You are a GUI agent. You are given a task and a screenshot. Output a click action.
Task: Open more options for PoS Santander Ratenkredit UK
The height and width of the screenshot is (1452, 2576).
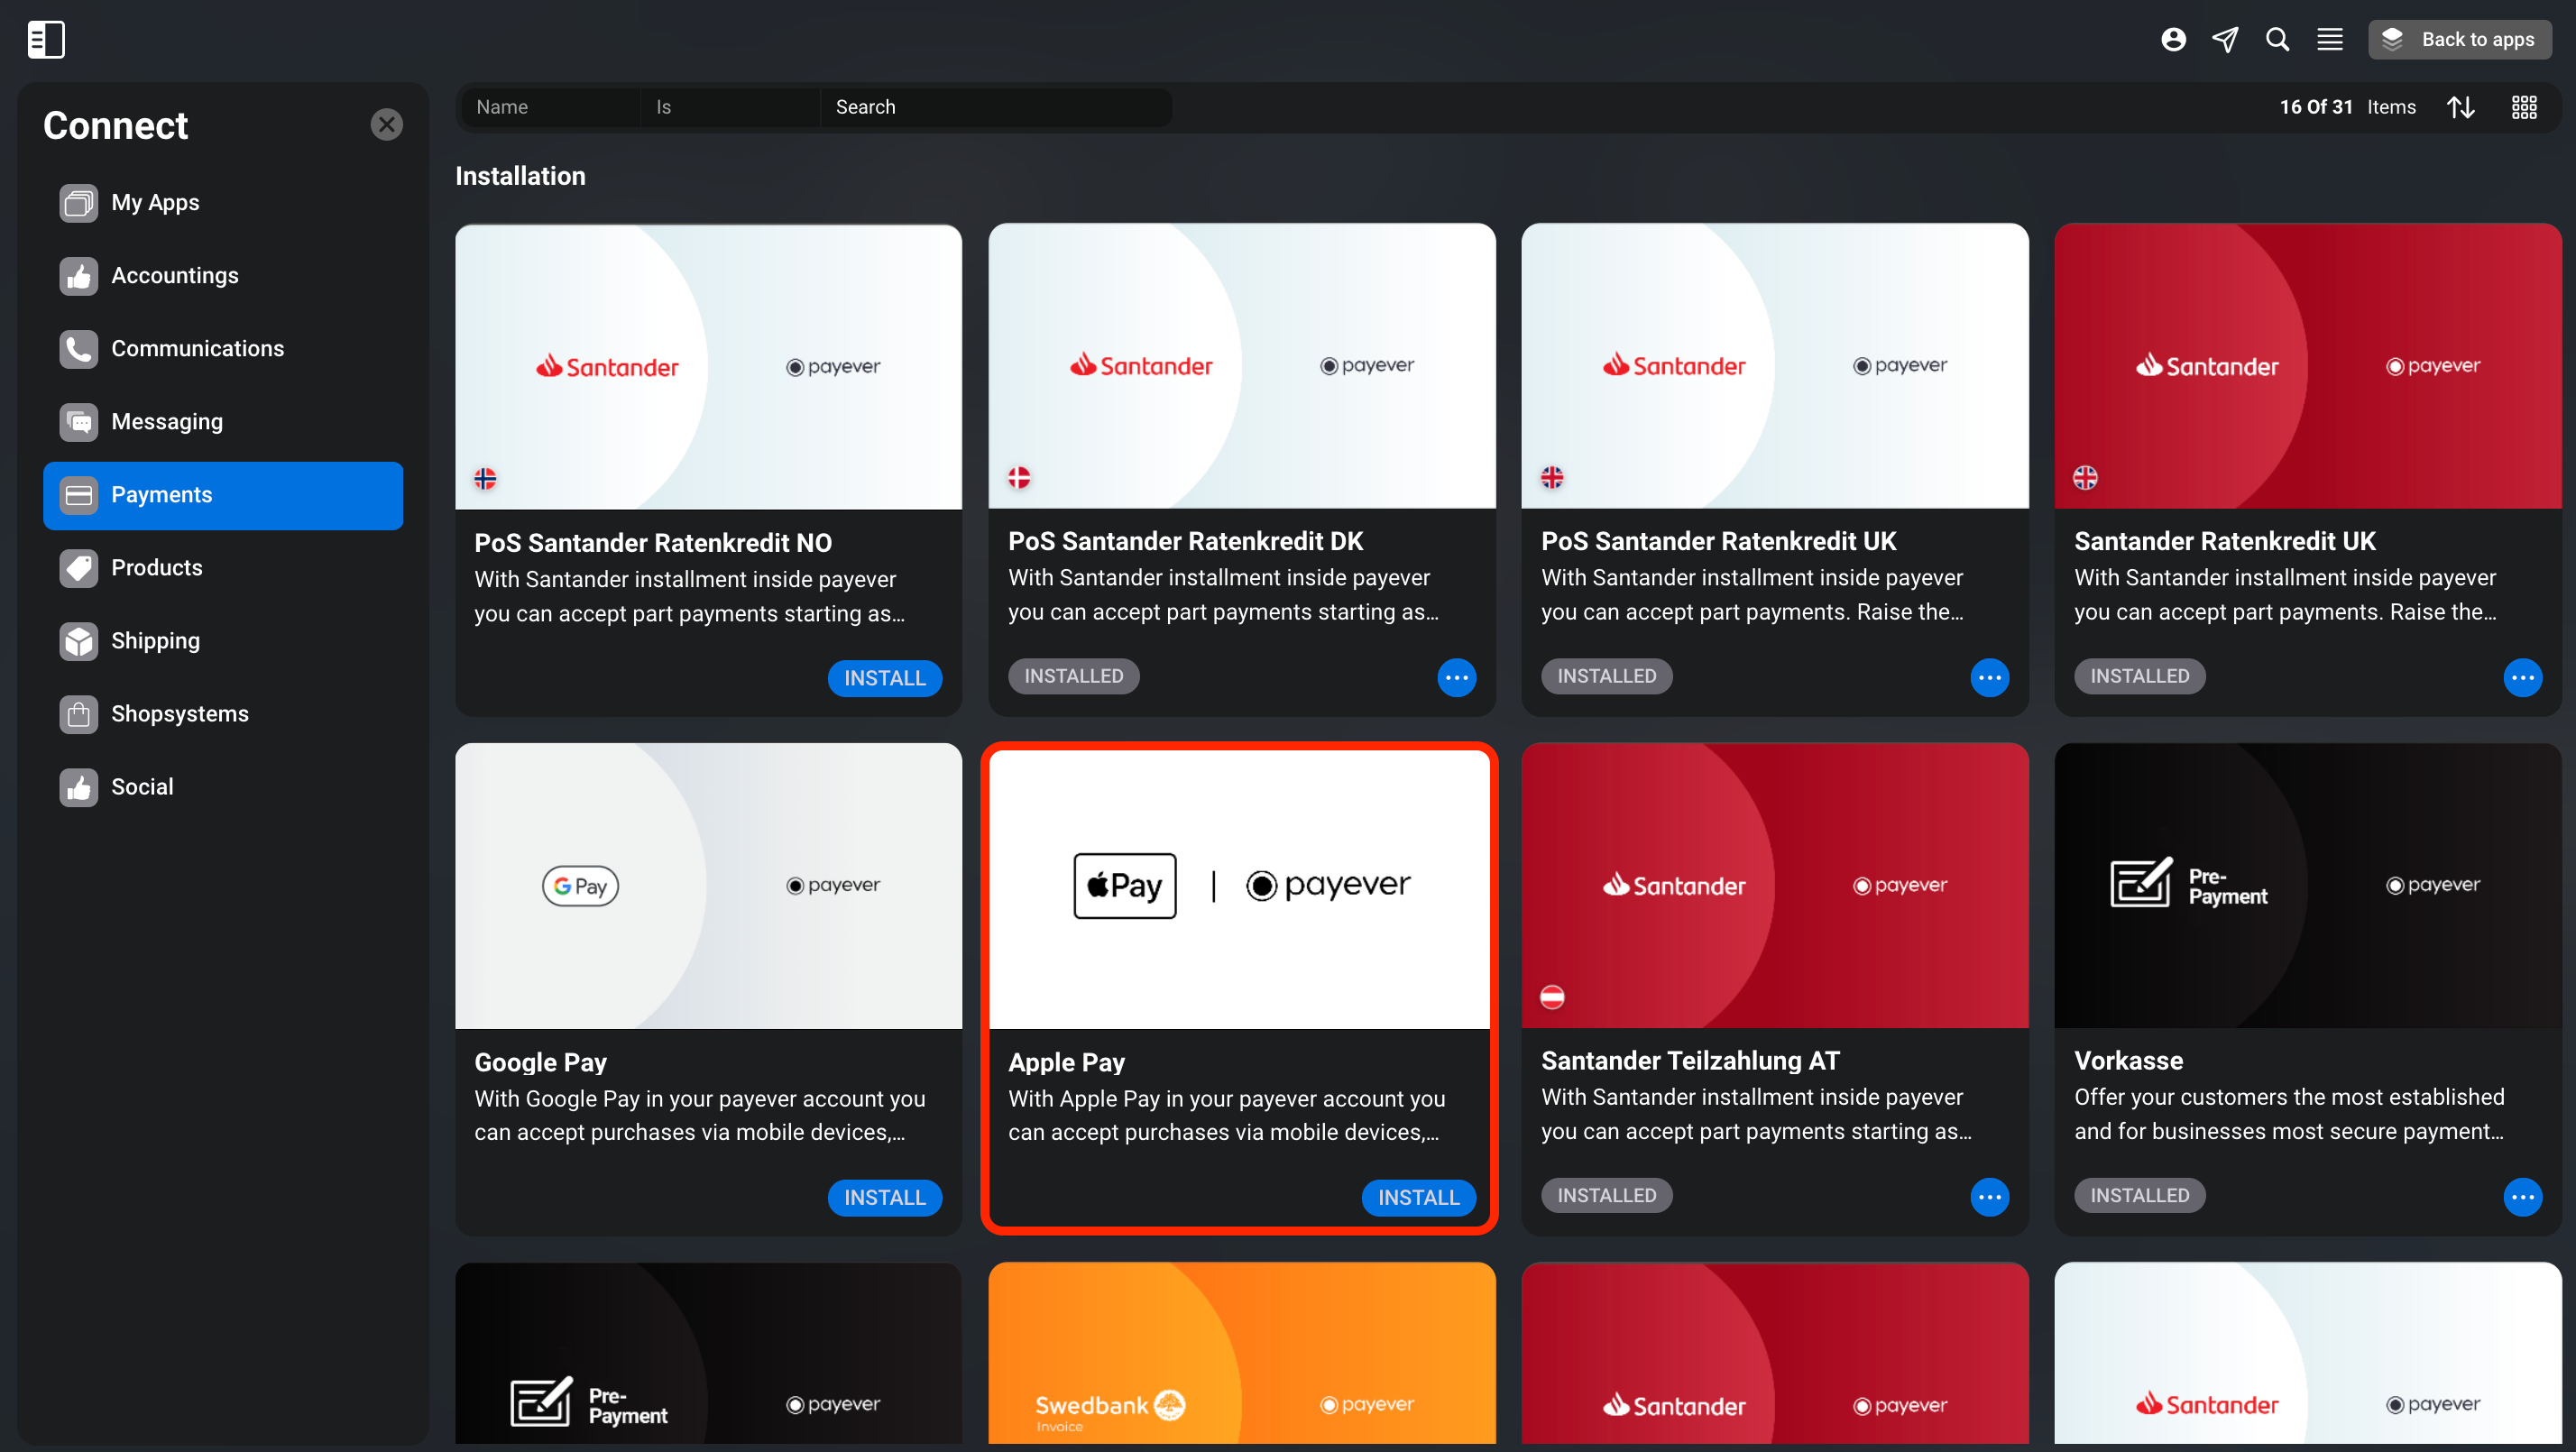pos(1989,677)
